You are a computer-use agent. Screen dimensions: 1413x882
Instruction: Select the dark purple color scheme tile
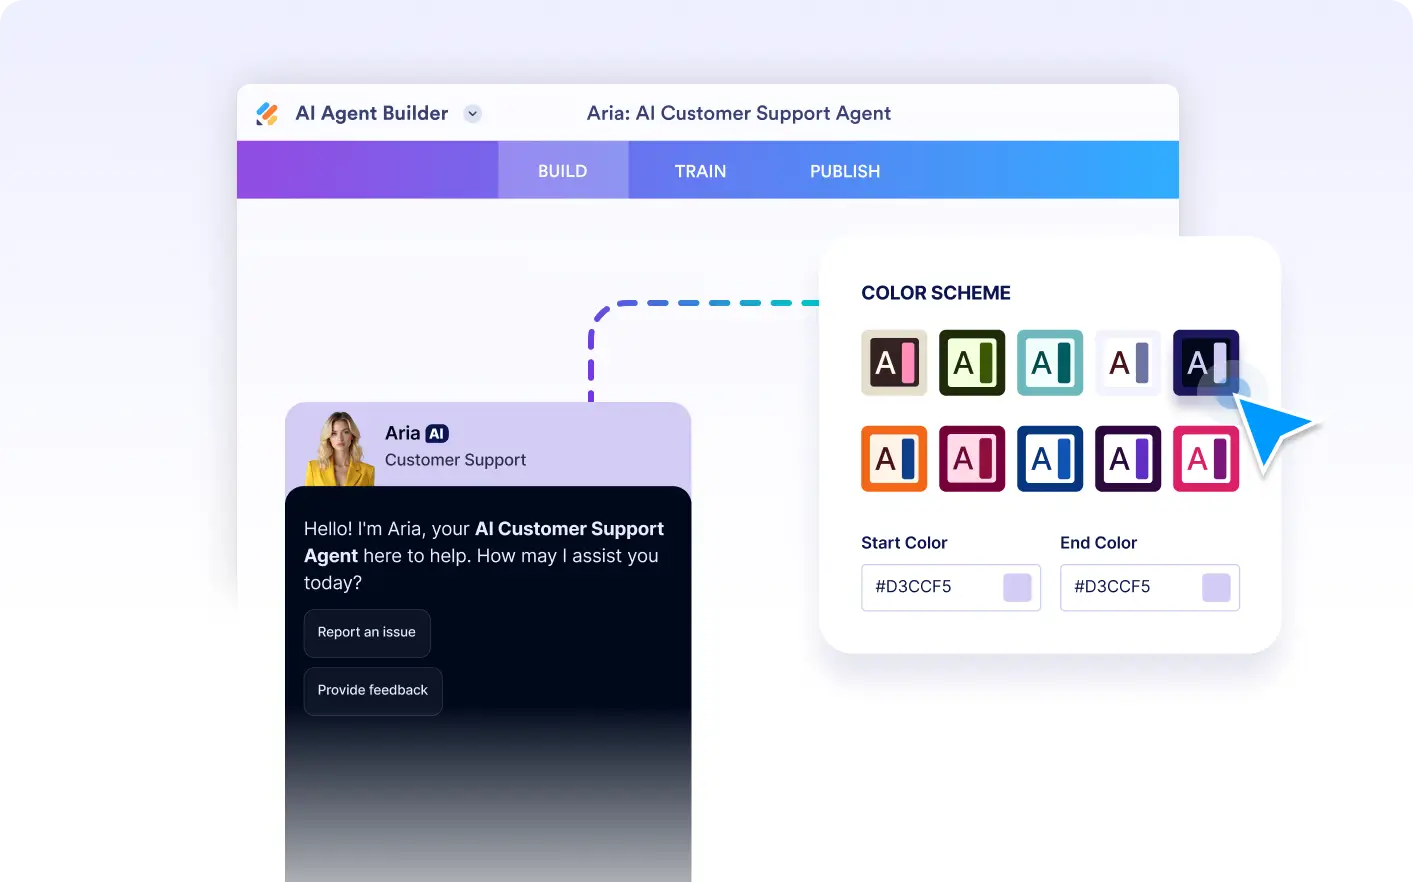(1128, 459)
